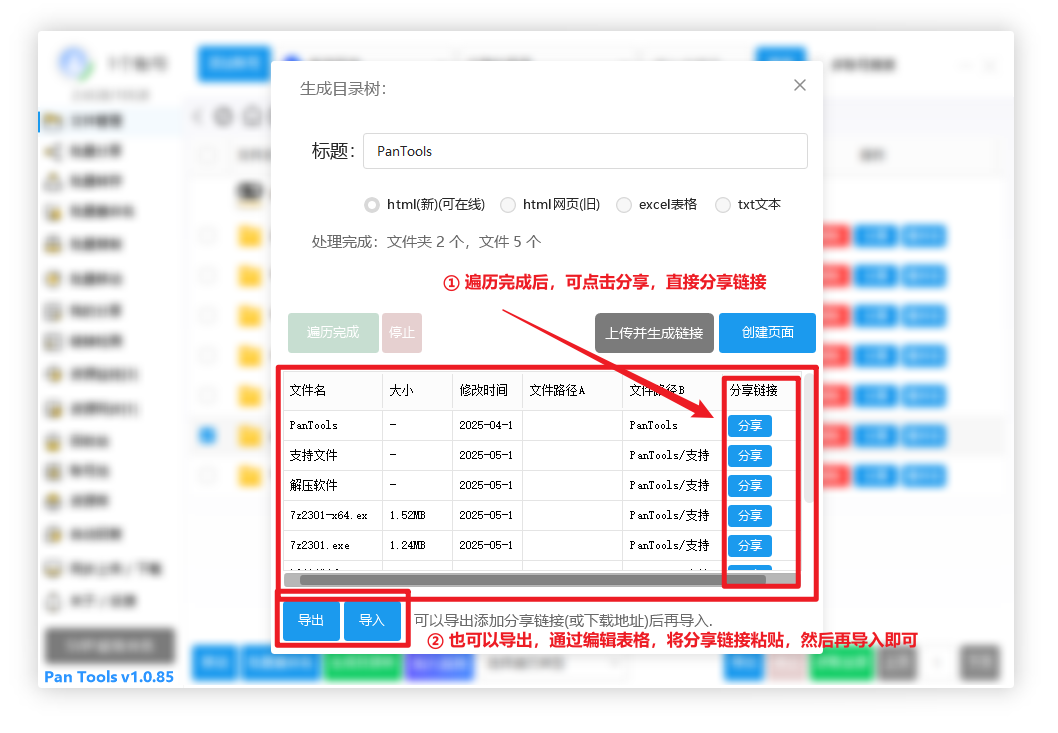Choose the html网页(旧) radio option
Image resolution: width=1058 pixels, height=733 pixels.
508,205
